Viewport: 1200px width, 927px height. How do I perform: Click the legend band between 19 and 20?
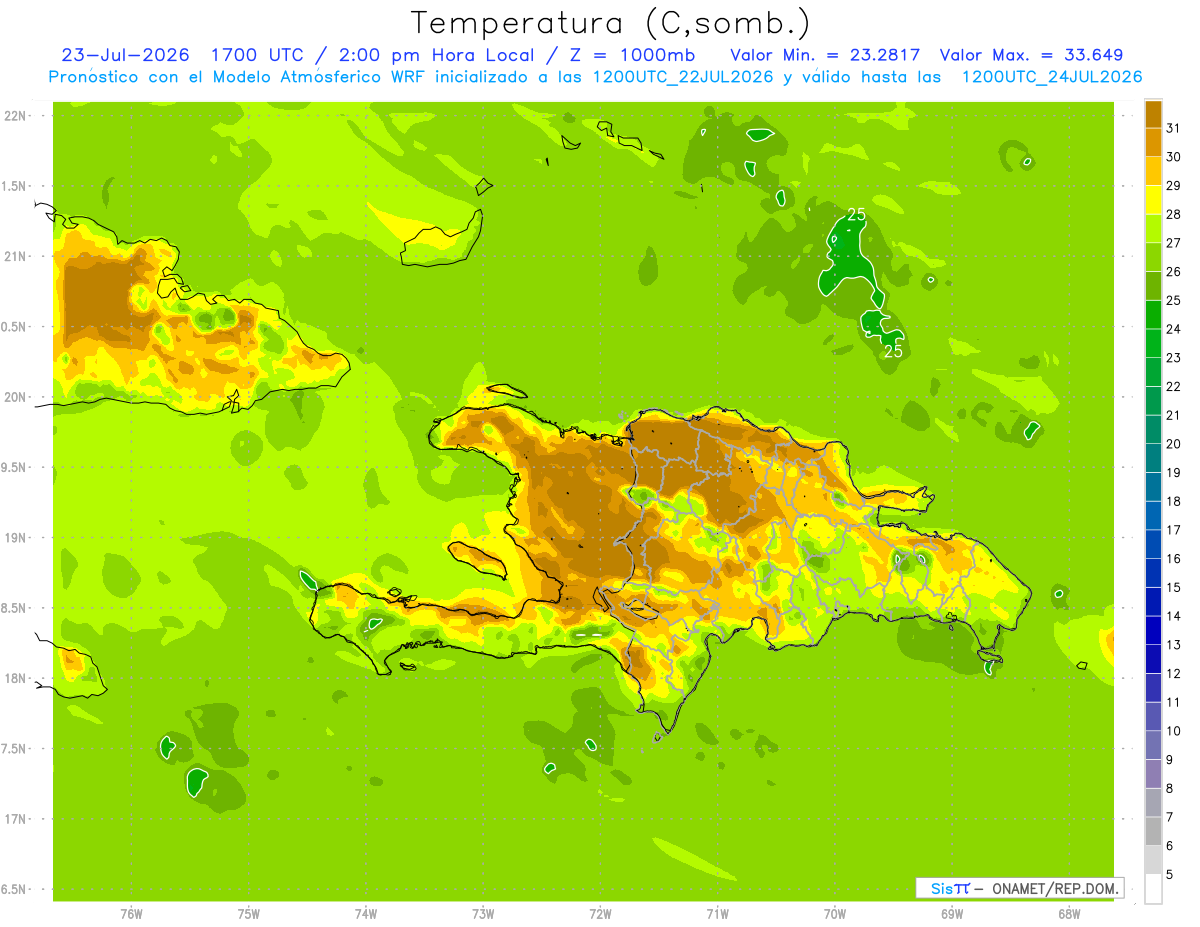pos(1153,458)
